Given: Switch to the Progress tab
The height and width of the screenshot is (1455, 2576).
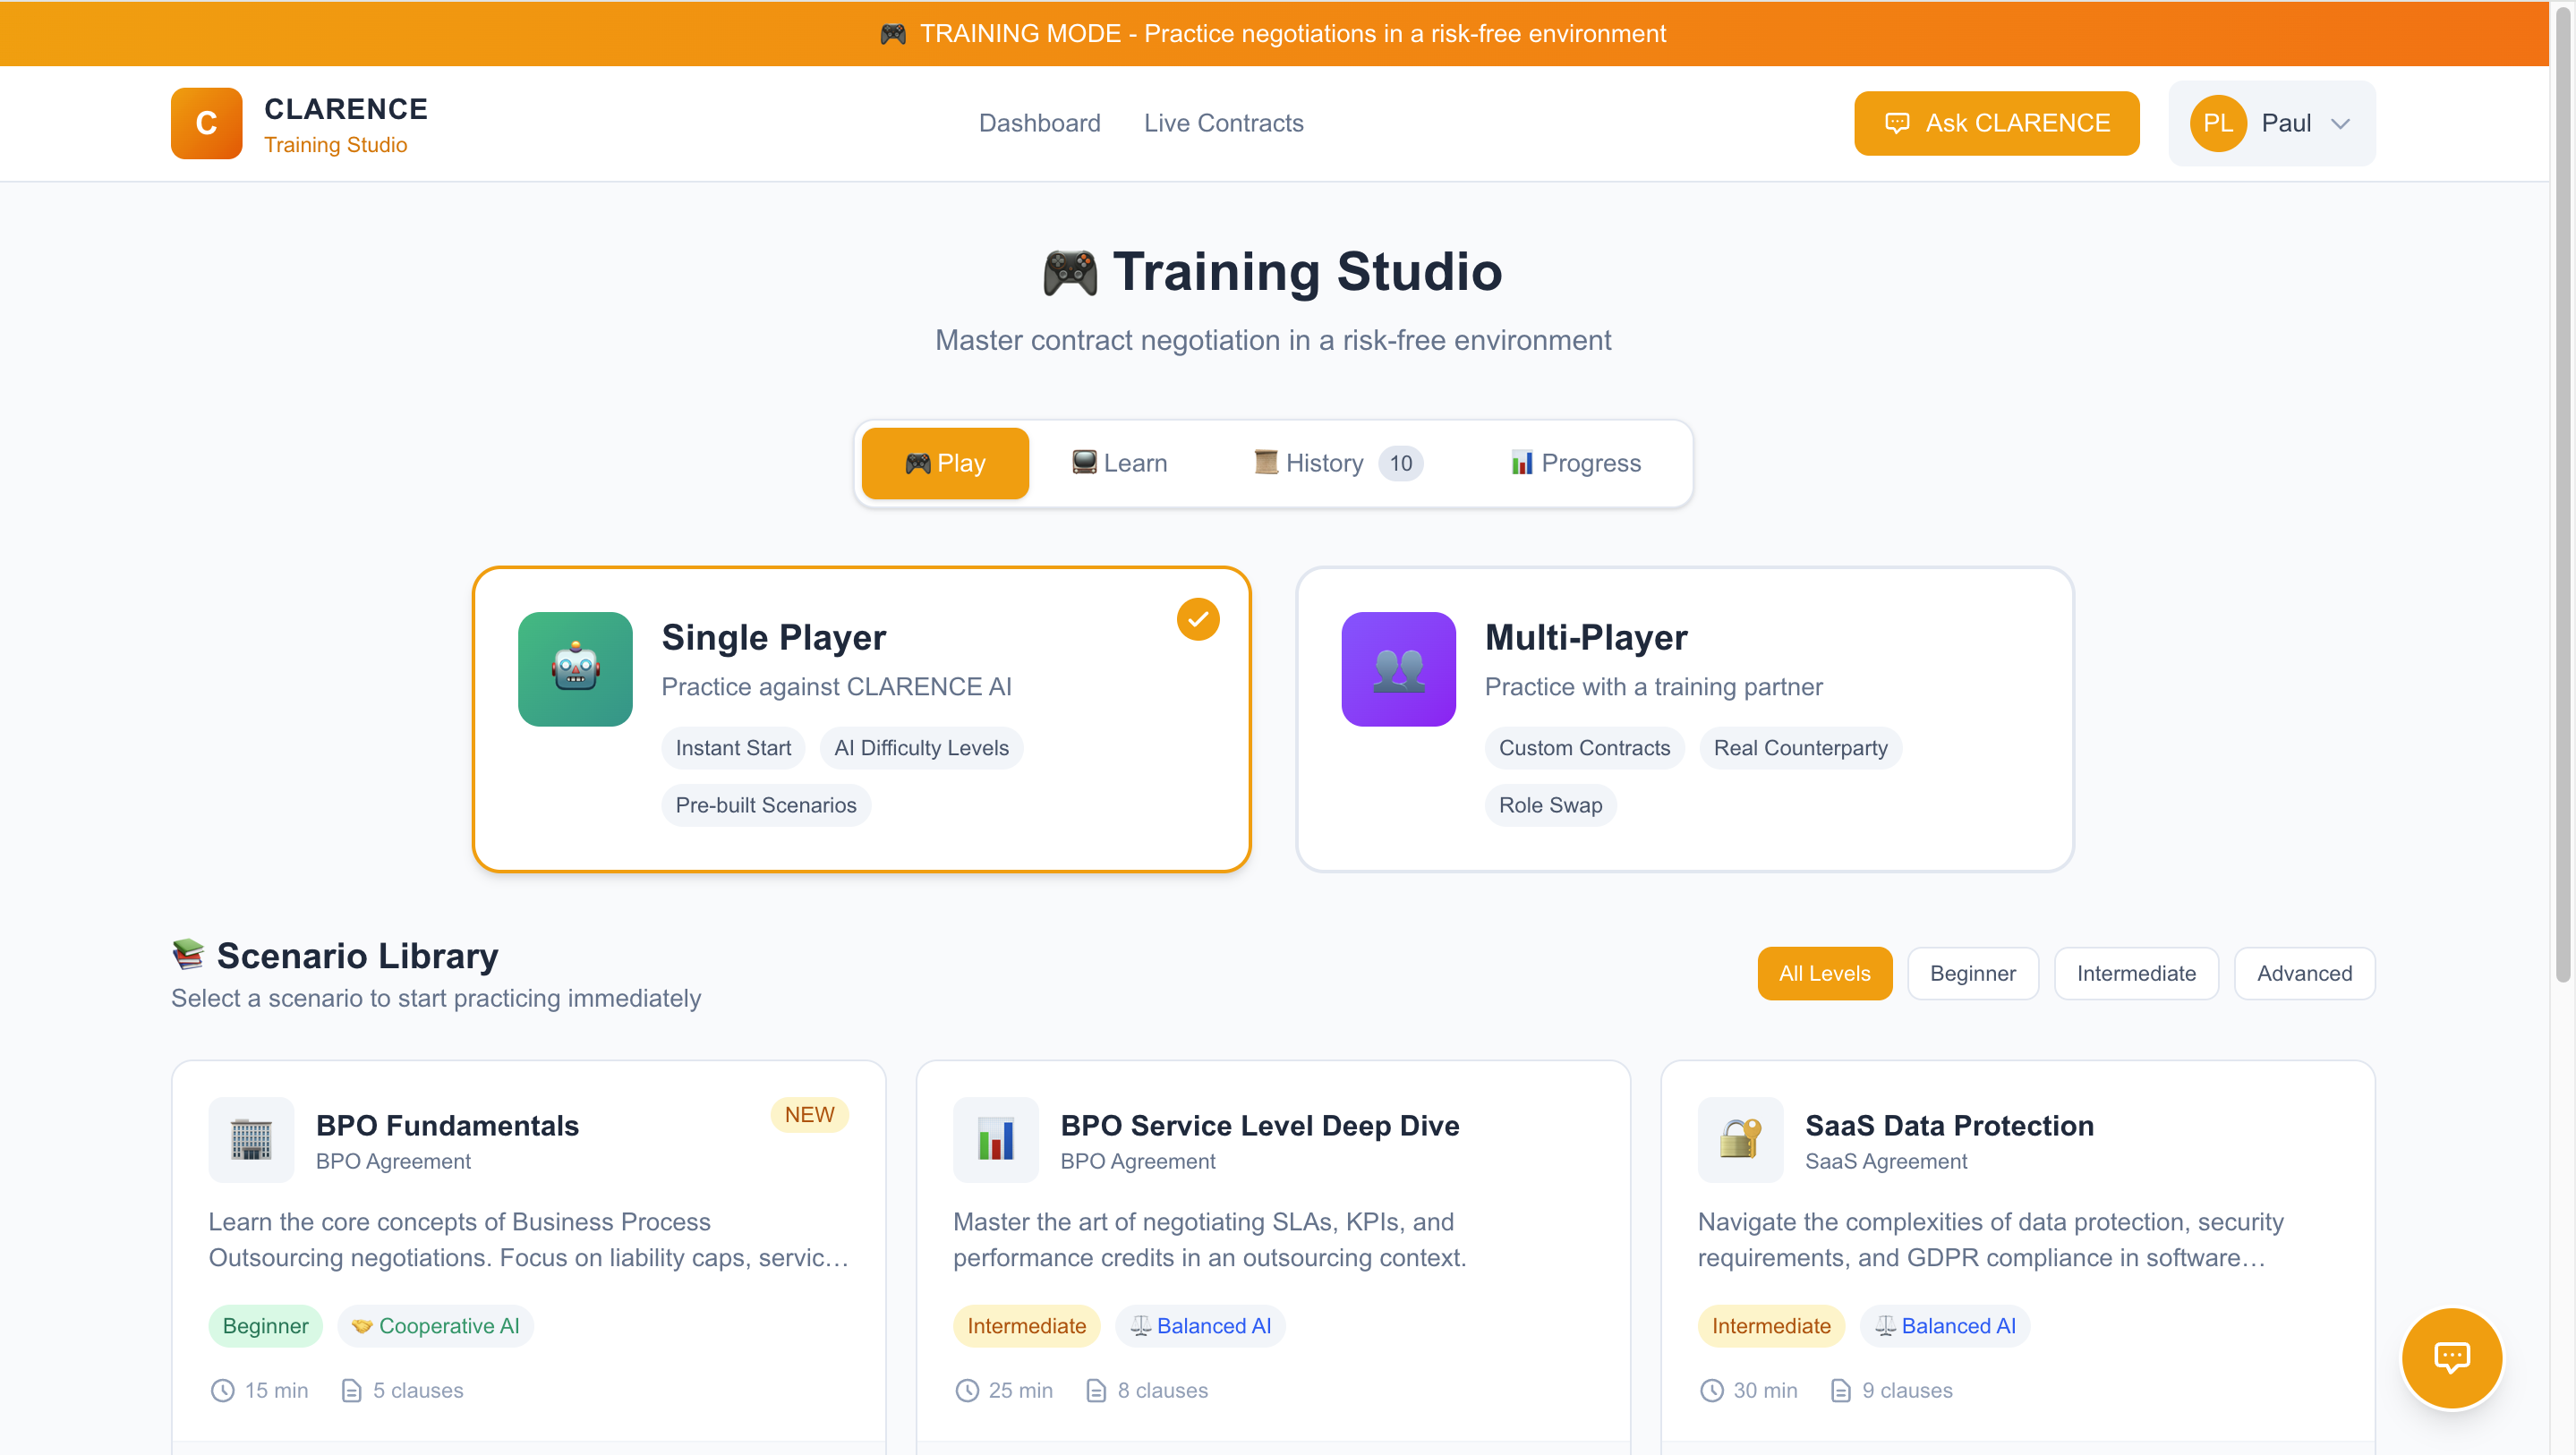Looking at the screenshot, I should (1576, 463).
